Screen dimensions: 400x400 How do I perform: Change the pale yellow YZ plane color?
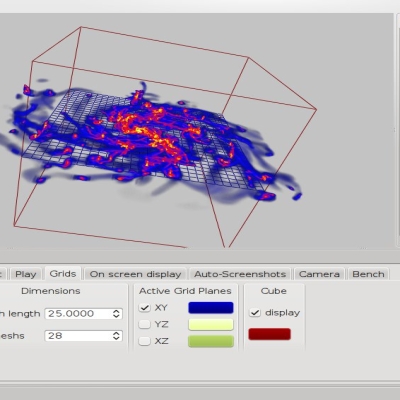(x=211, y=324)
